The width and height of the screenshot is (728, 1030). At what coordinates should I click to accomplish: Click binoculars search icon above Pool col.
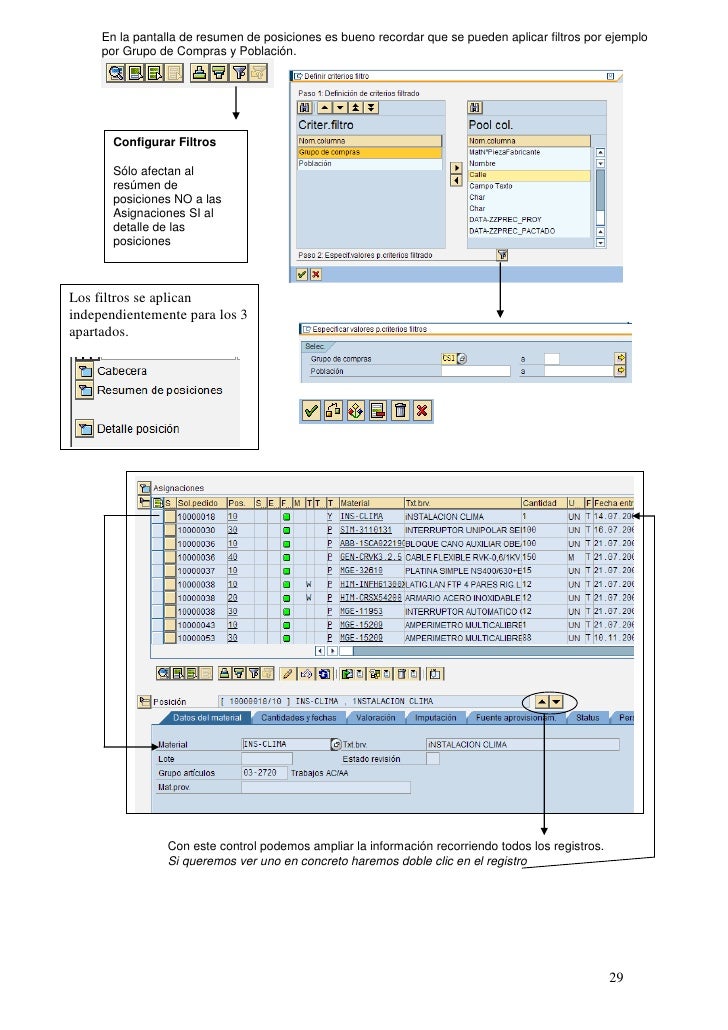(475, 108)
